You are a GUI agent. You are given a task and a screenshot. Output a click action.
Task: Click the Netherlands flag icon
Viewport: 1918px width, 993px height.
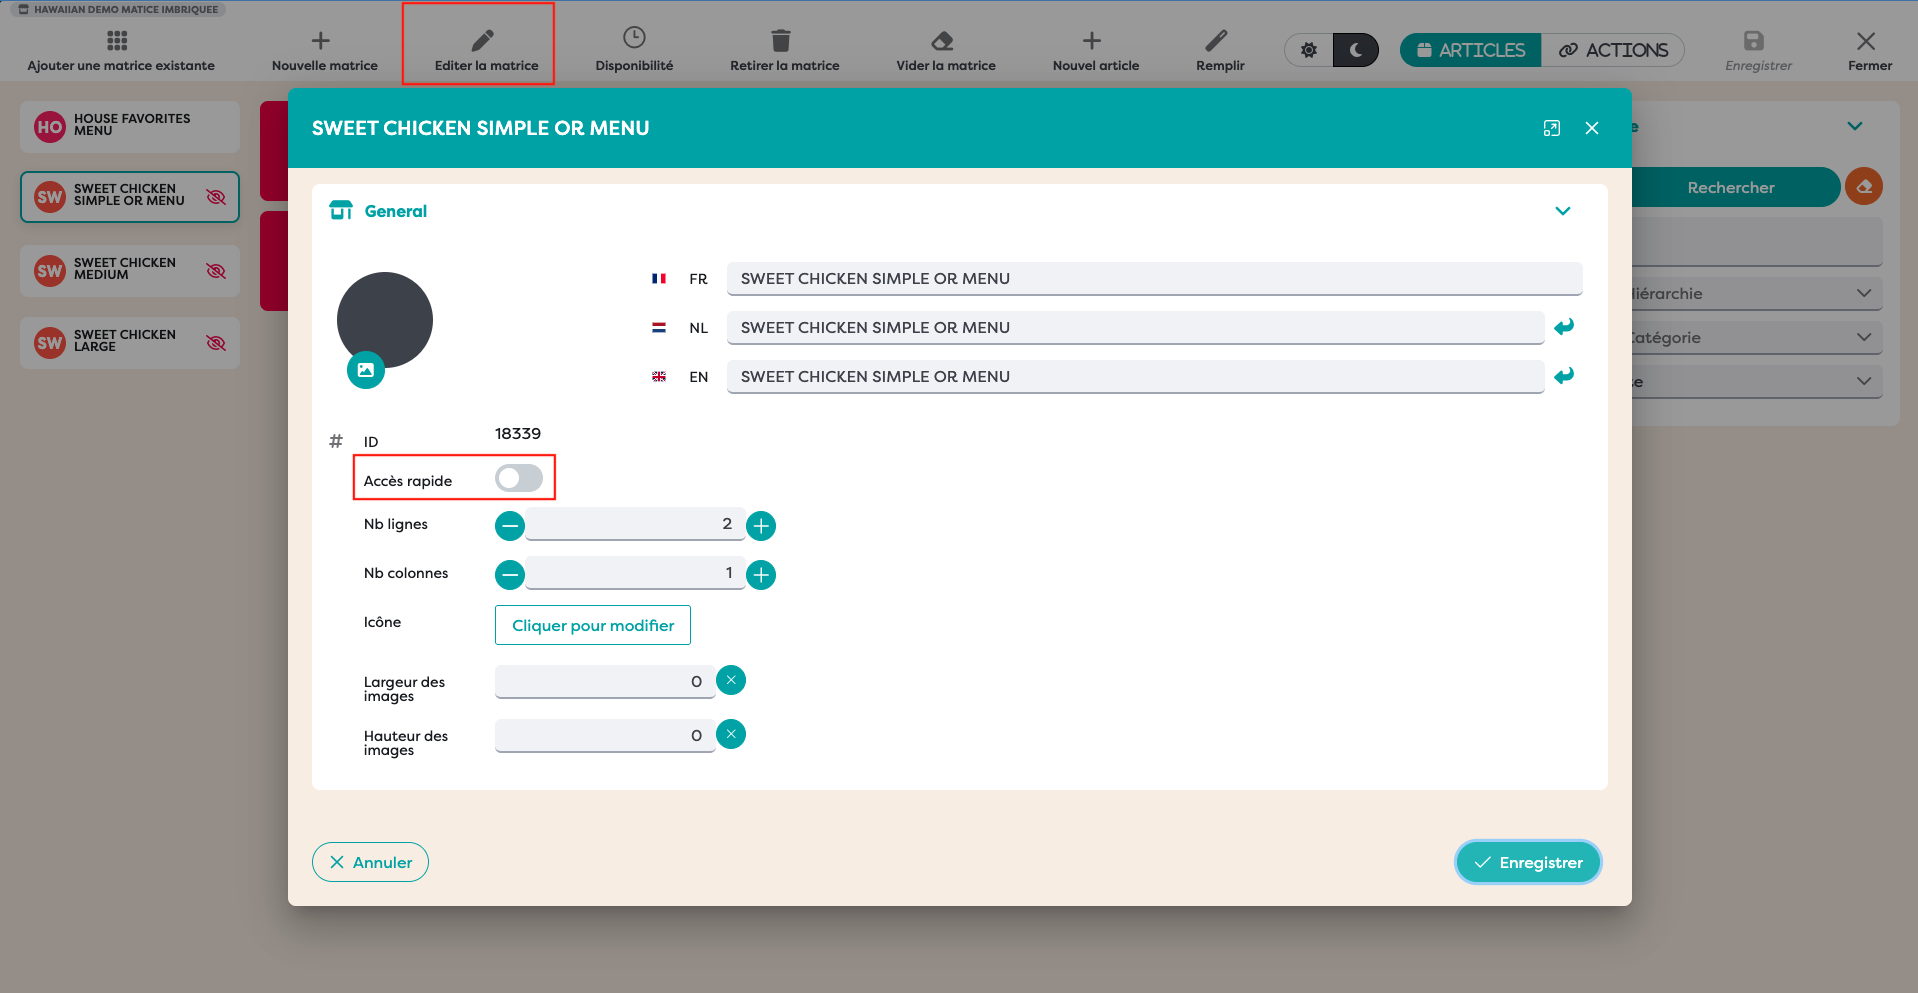coord(659,328)
